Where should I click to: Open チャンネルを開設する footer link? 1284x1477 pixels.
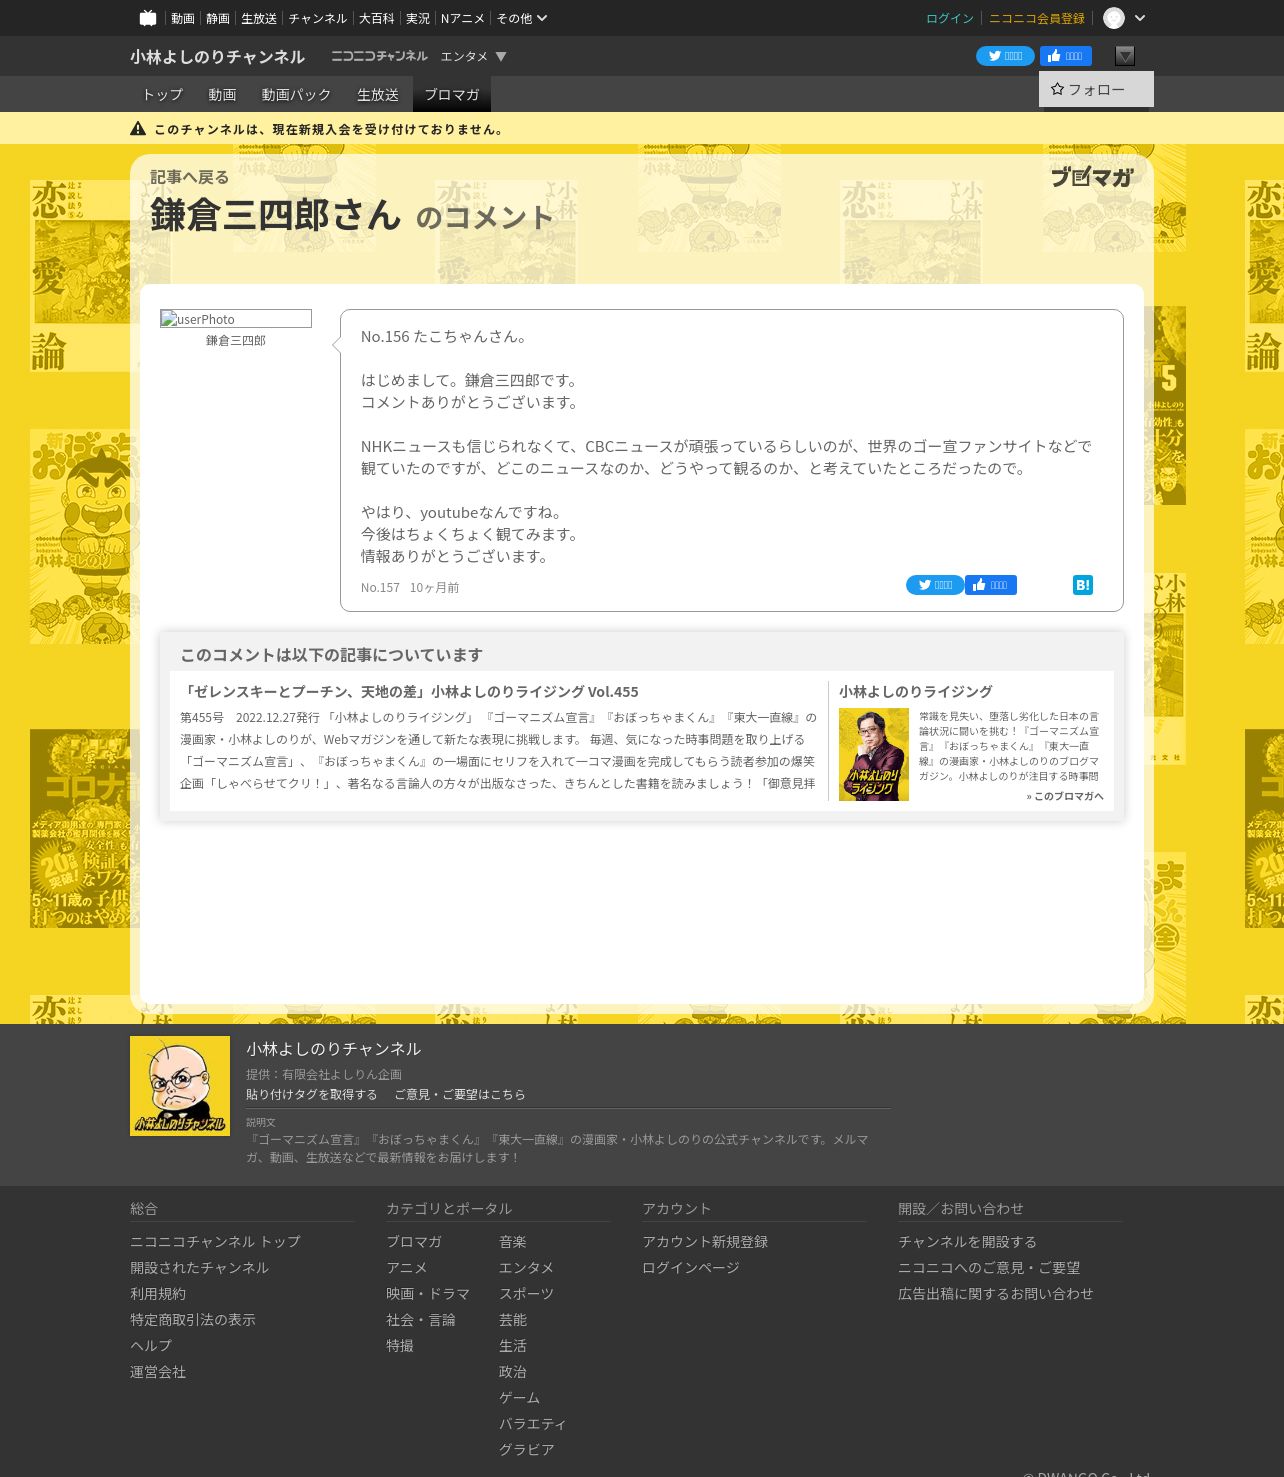point(968,1241)
